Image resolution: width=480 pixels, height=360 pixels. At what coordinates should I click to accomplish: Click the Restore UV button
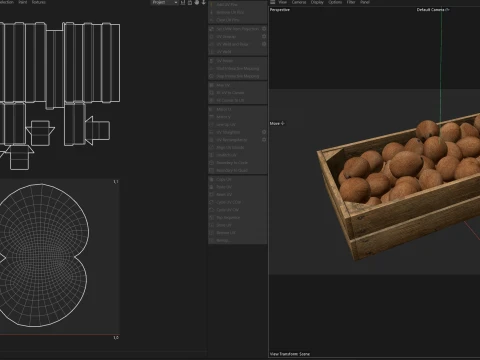click(237, 233)
